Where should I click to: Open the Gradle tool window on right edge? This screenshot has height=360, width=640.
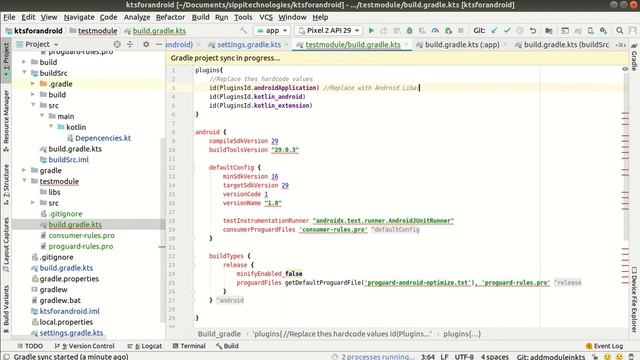tap(634, 57)
